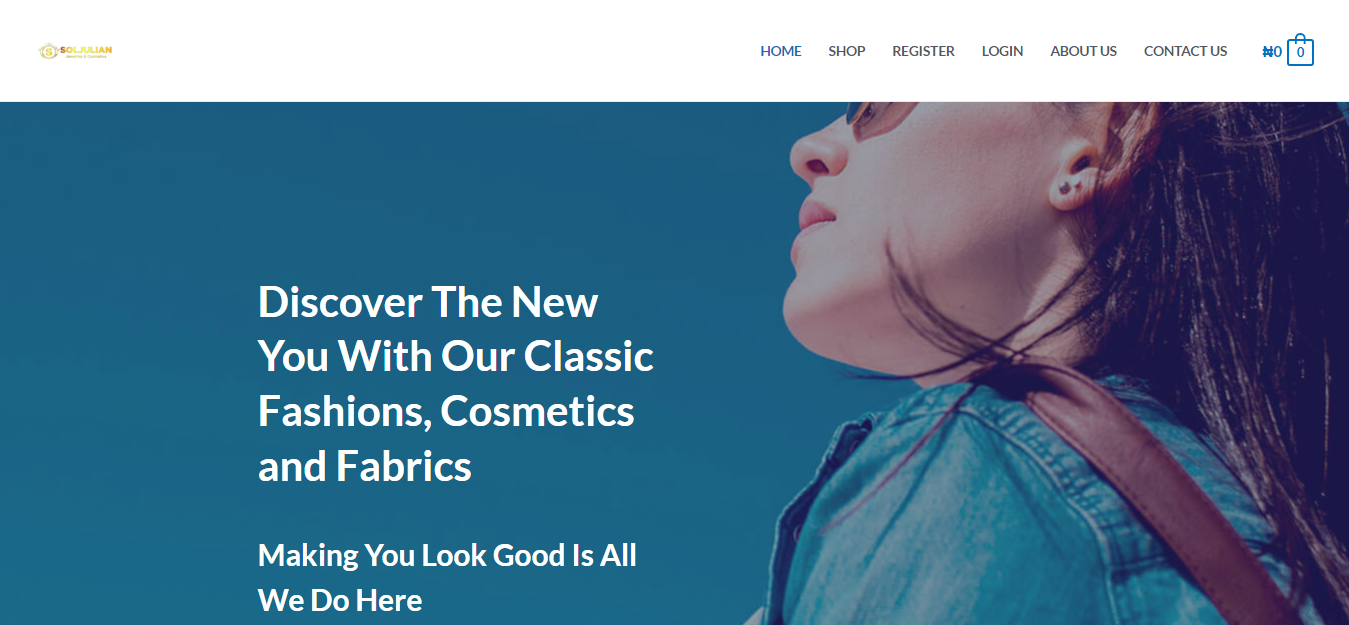The image size is (1349, 625).
Task: Click the ₦0 cart total amount
Action: click(x=1272, y=52)
